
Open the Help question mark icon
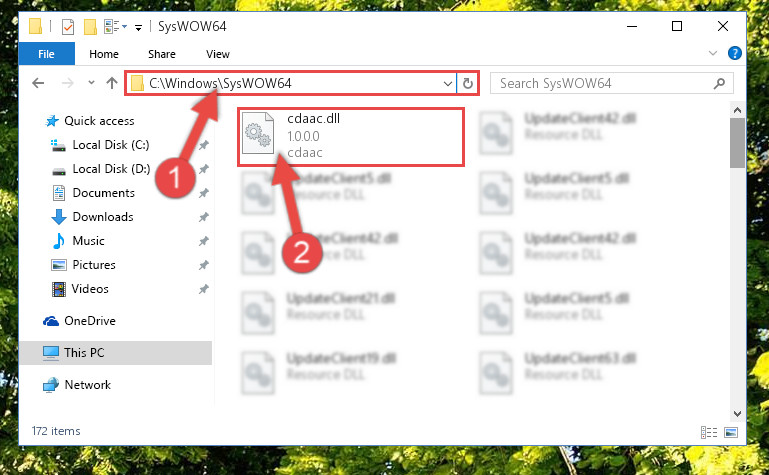click(734, 53)
